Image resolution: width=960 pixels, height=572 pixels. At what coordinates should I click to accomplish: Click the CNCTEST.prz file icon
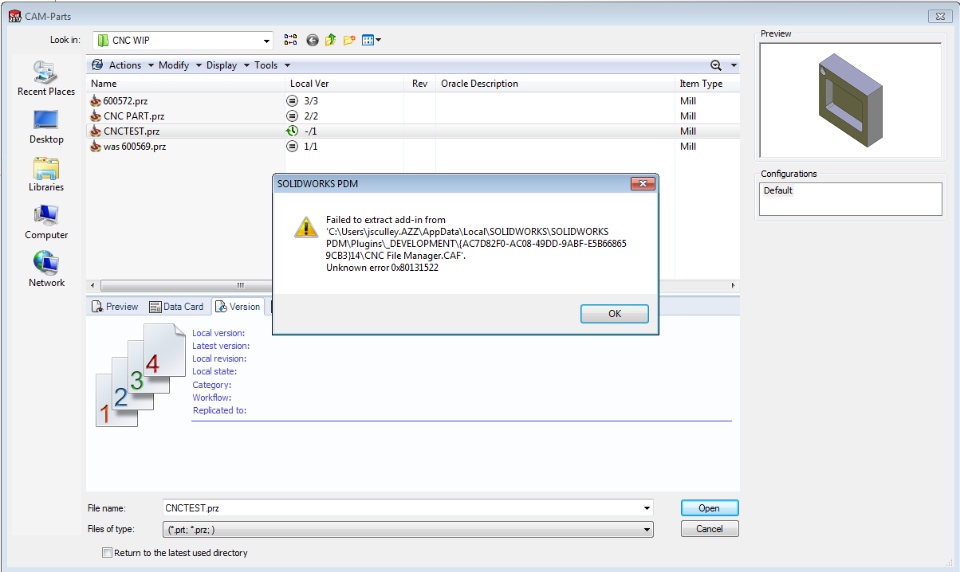point(96,131)
